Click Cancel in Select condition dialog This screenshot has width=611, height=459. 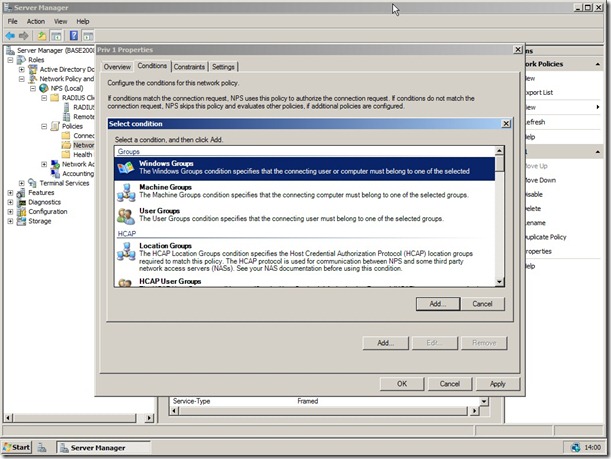coord(482,304)
